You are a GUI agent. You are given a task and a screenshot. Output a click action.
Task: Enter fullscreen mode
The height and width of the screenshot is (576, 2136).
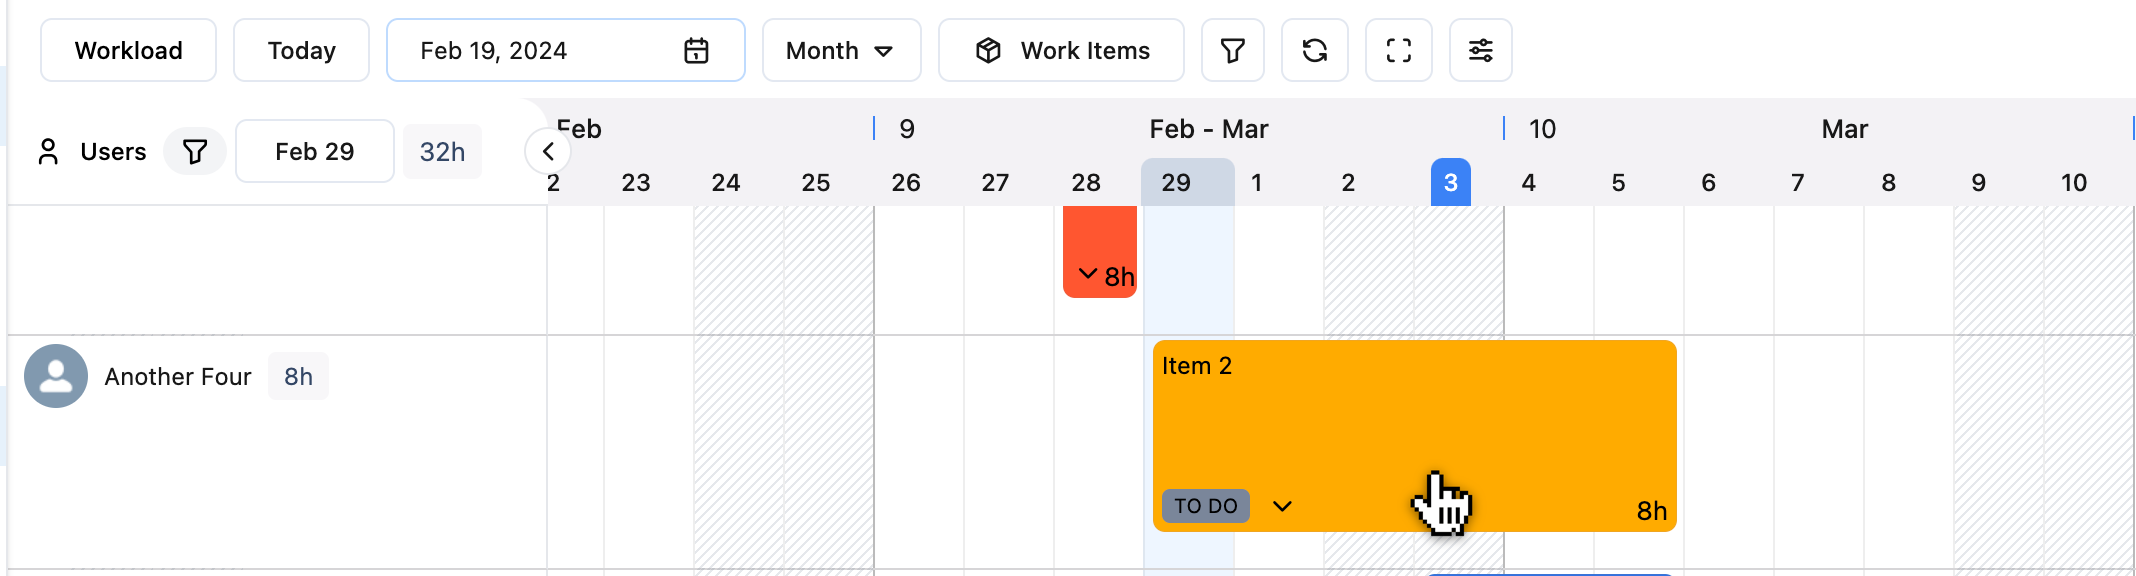click(x=1399, y=50)
